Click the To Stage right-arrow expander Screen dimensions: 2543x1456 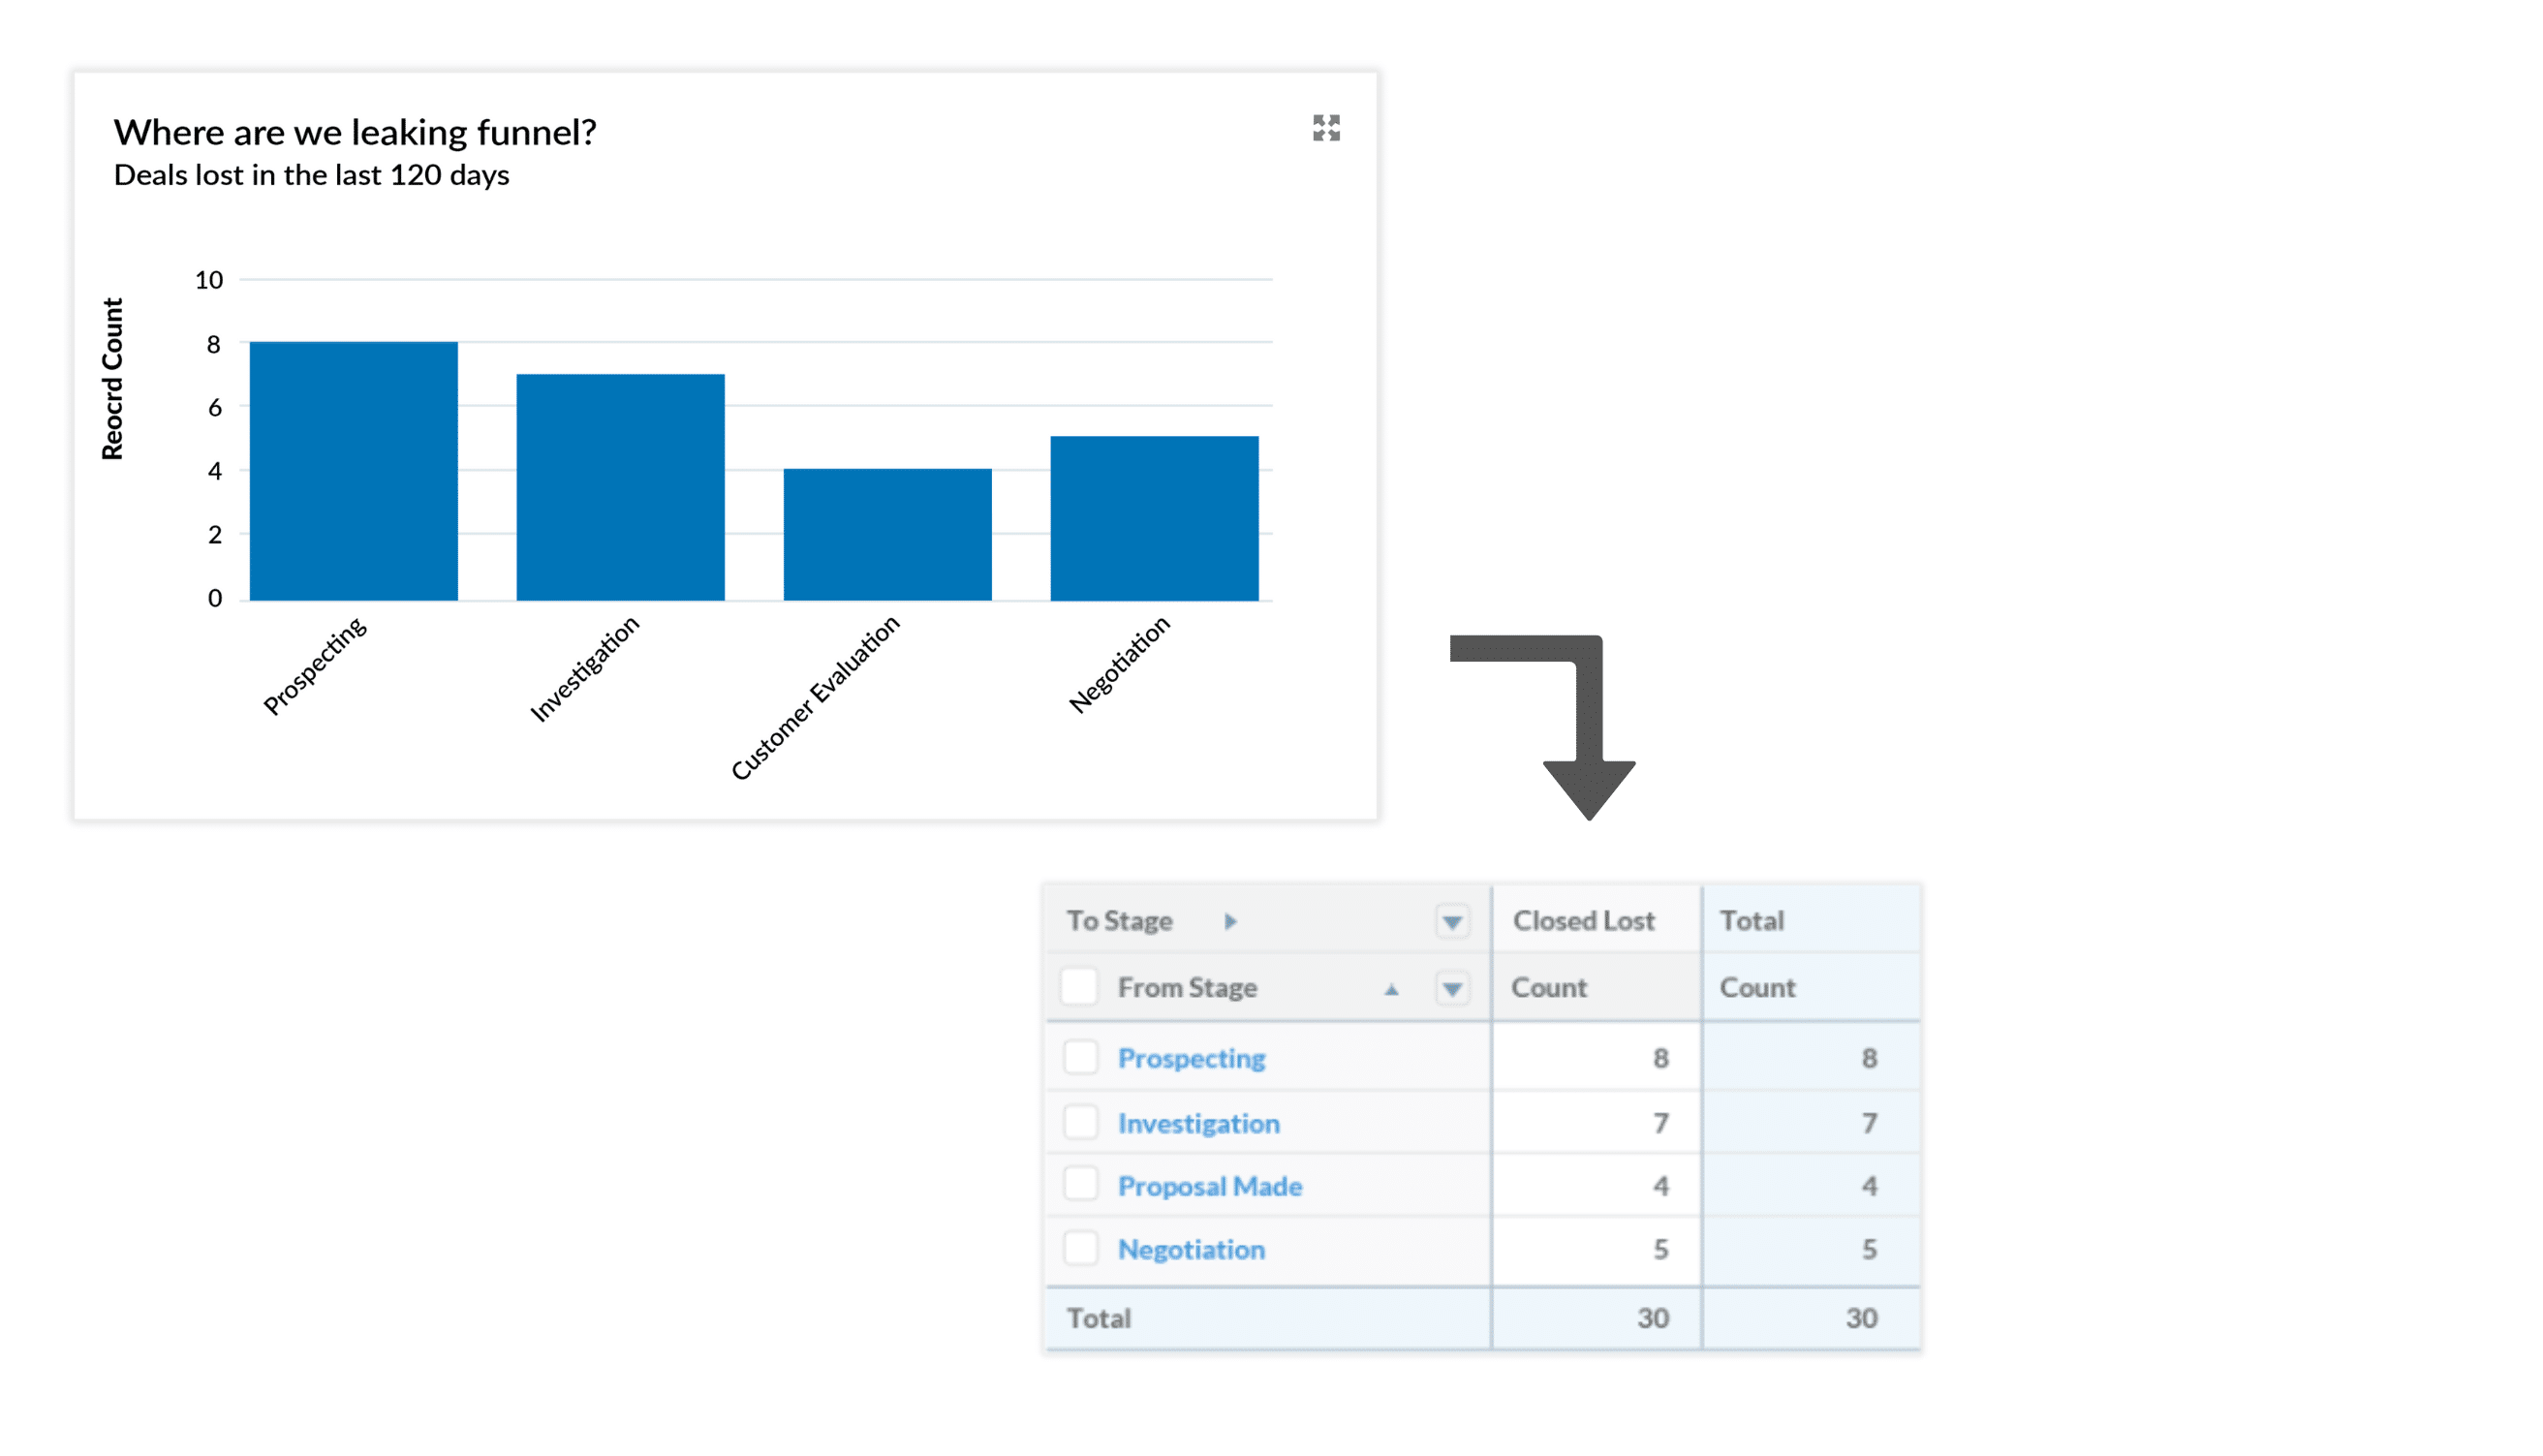pyautogui.click(x=1230, y=921)
